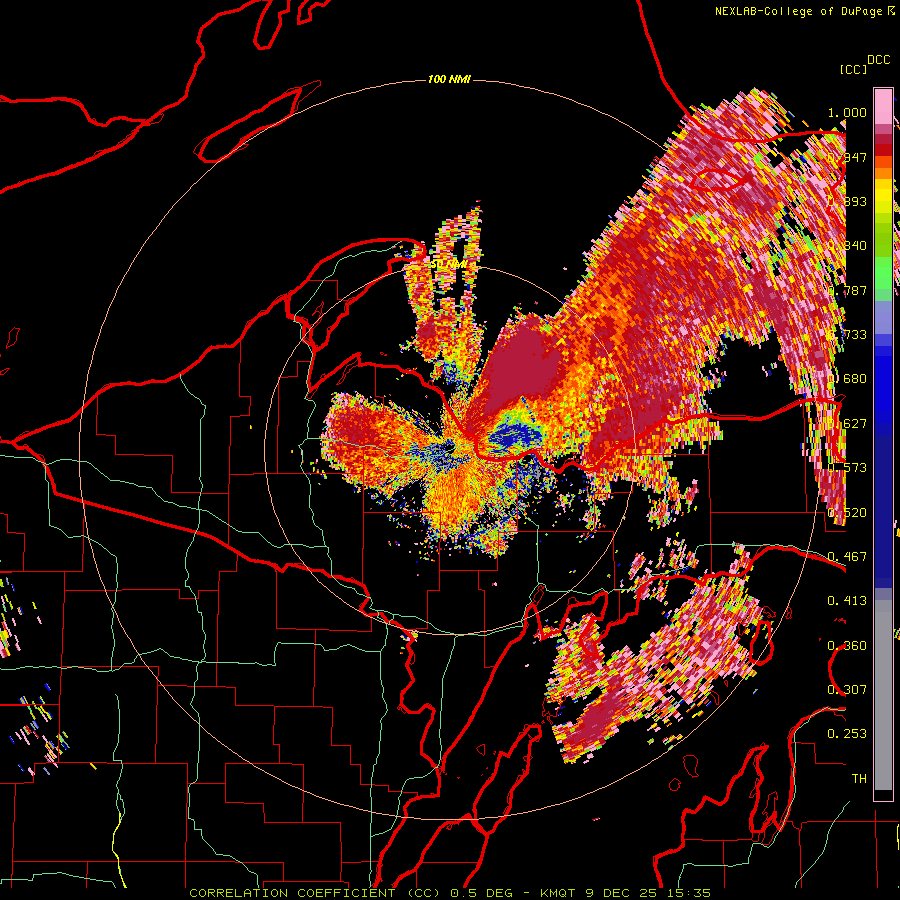Viewport: 900px width, 900px height.
Task: Click the 0.413 scale value
Action: pyautogui.click(x=847, y=601)
